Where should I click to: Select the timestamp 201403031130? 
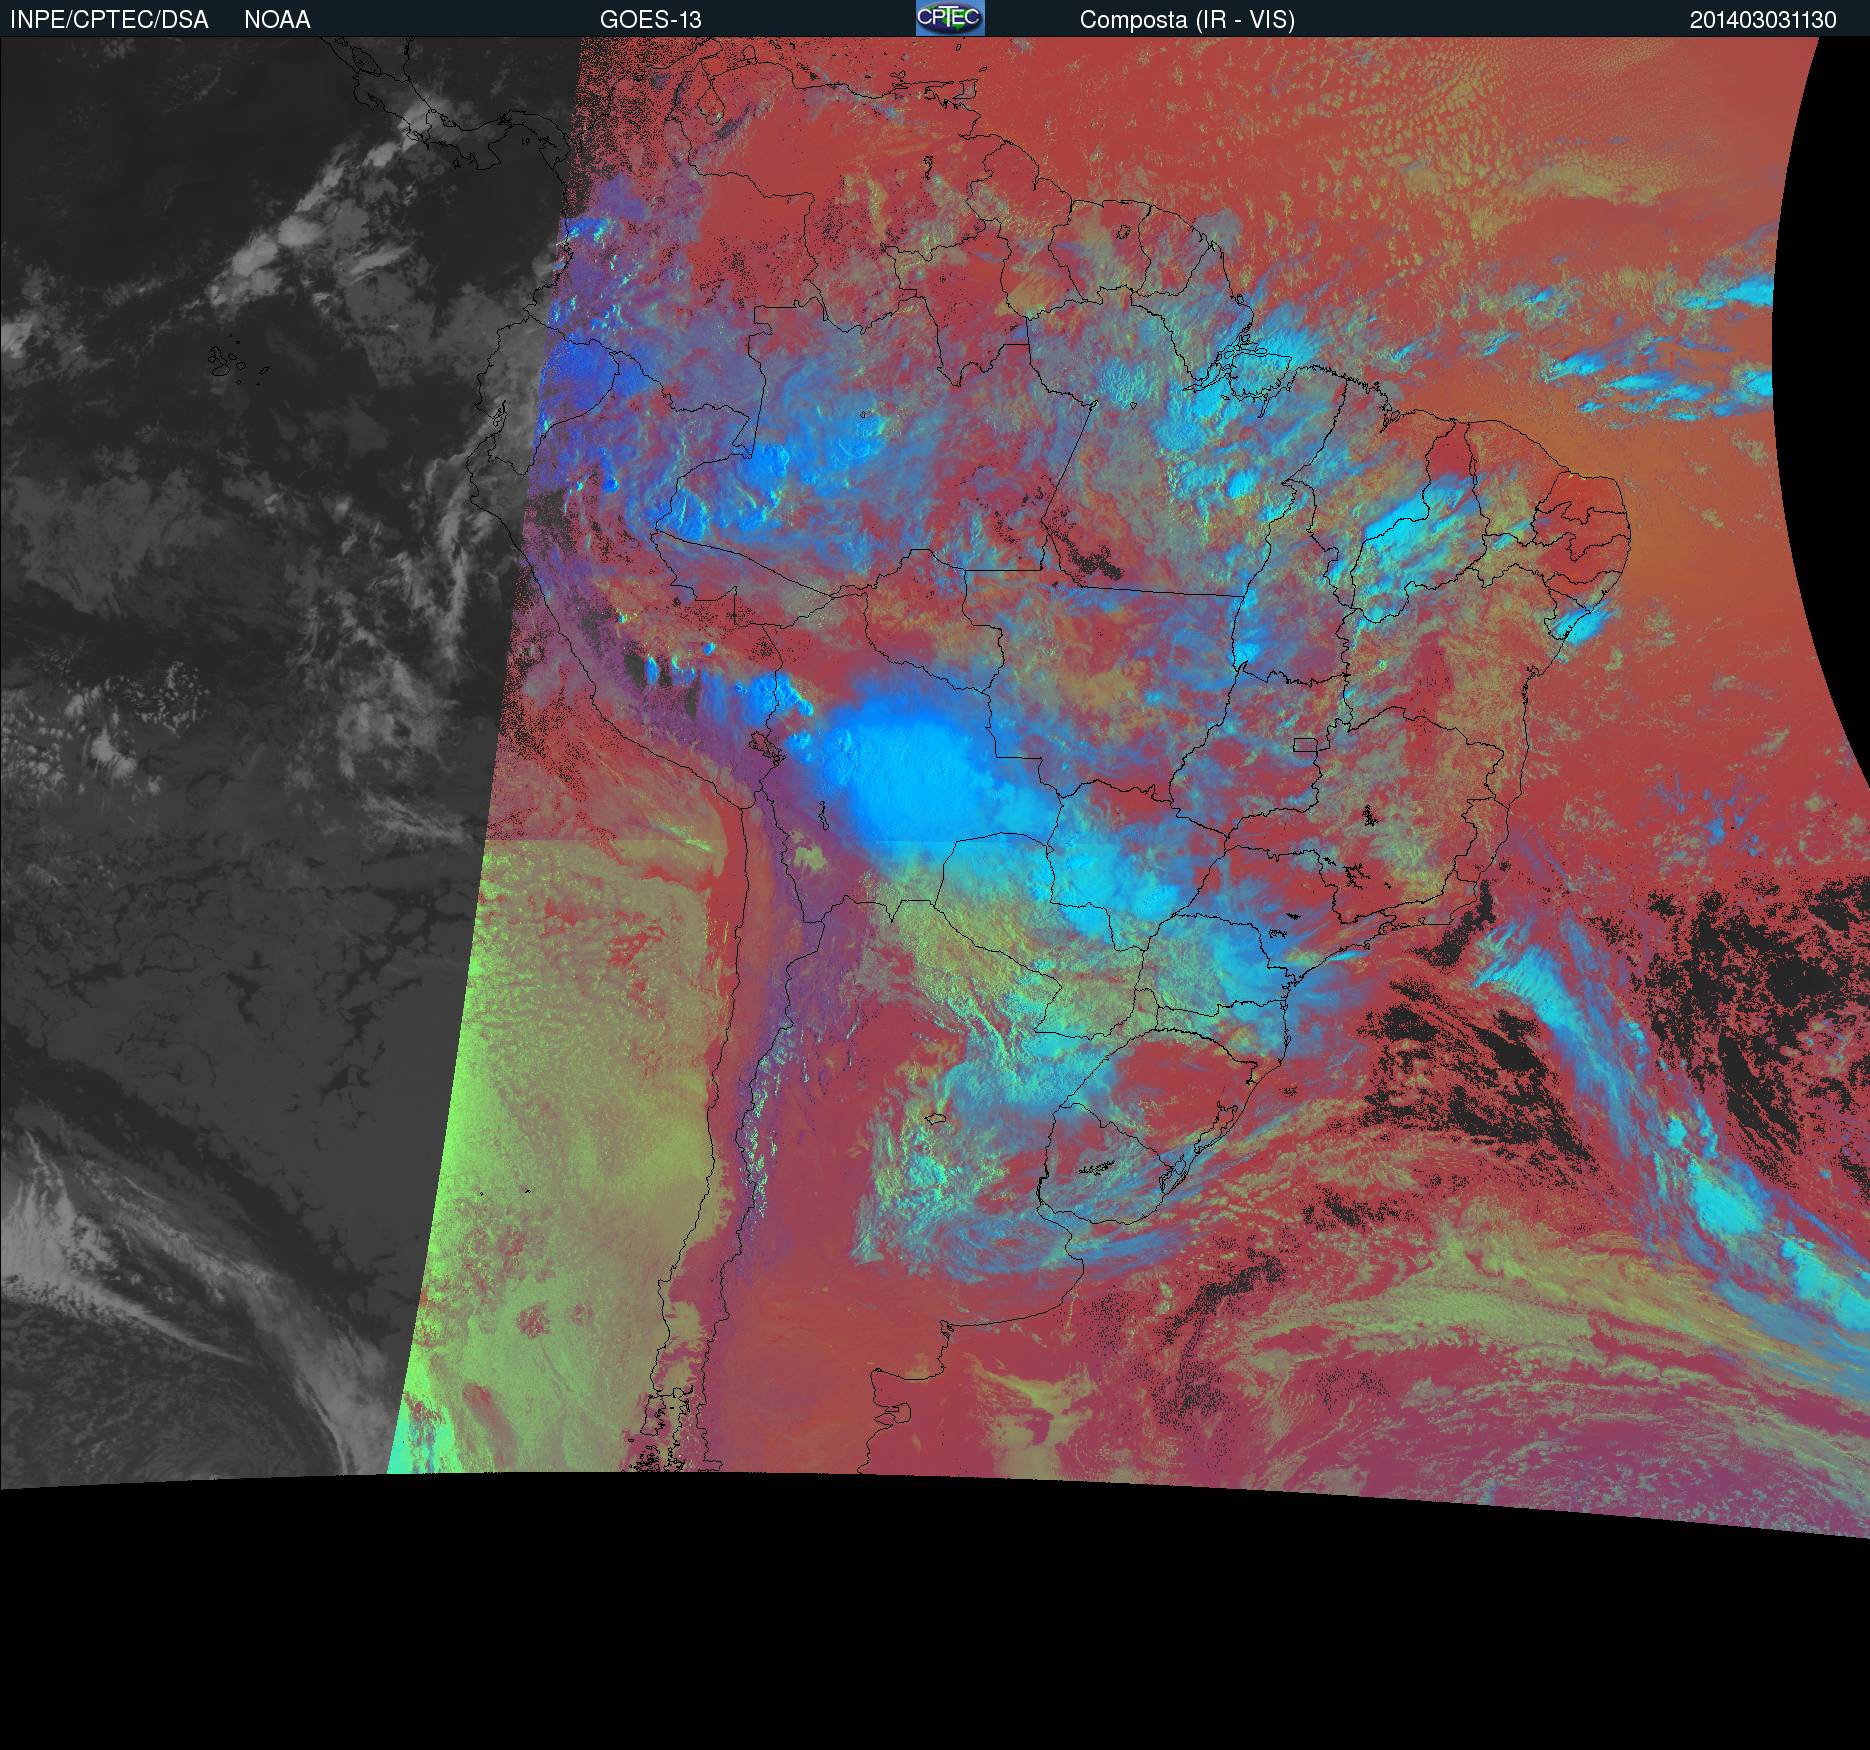[x=1763, y=20]
